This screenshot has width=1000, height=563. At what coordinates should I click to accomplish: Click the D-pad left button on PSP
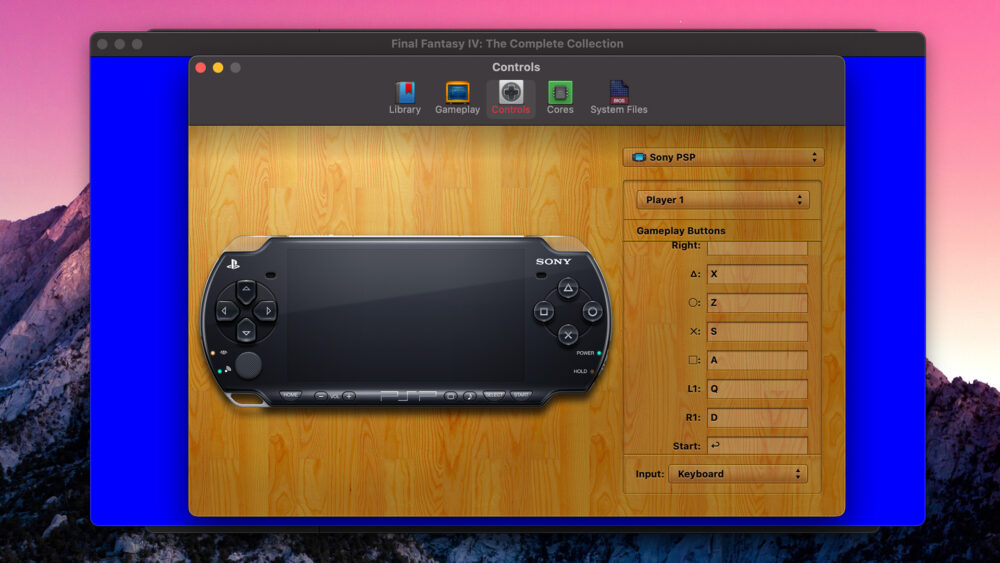(x=226, y=311)
